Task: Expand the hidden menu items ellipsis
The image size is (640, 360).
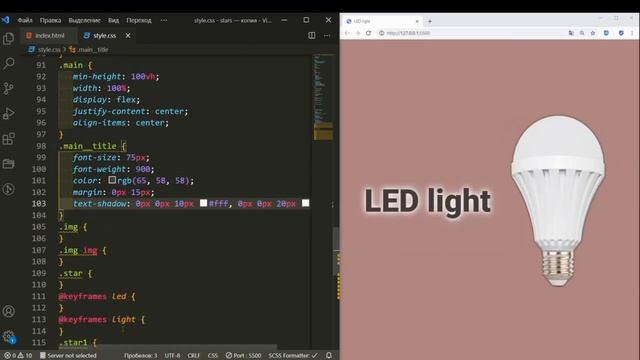Action: pyautogui.click(x=164, y=20)
